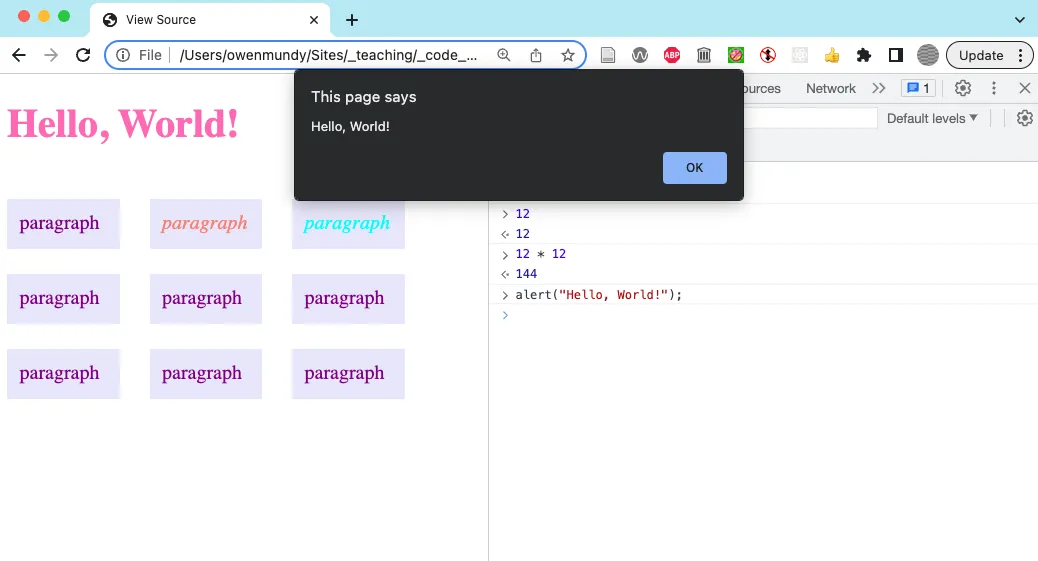Select the View Source tab

(x=209, y=20)
